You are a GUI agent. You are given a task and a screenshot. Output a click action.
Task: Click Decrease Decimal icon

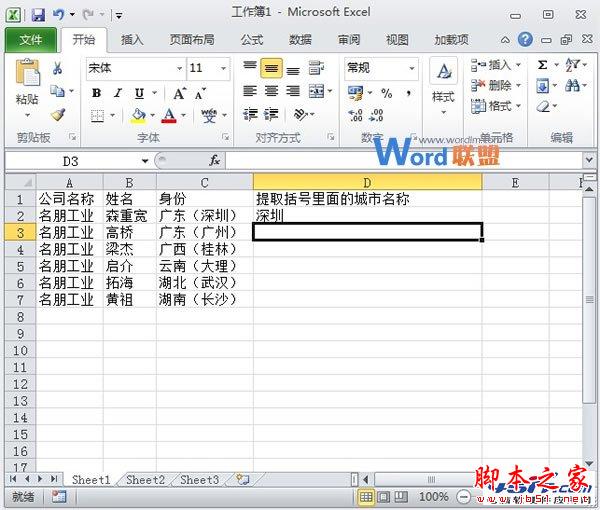tap(376, 115)
